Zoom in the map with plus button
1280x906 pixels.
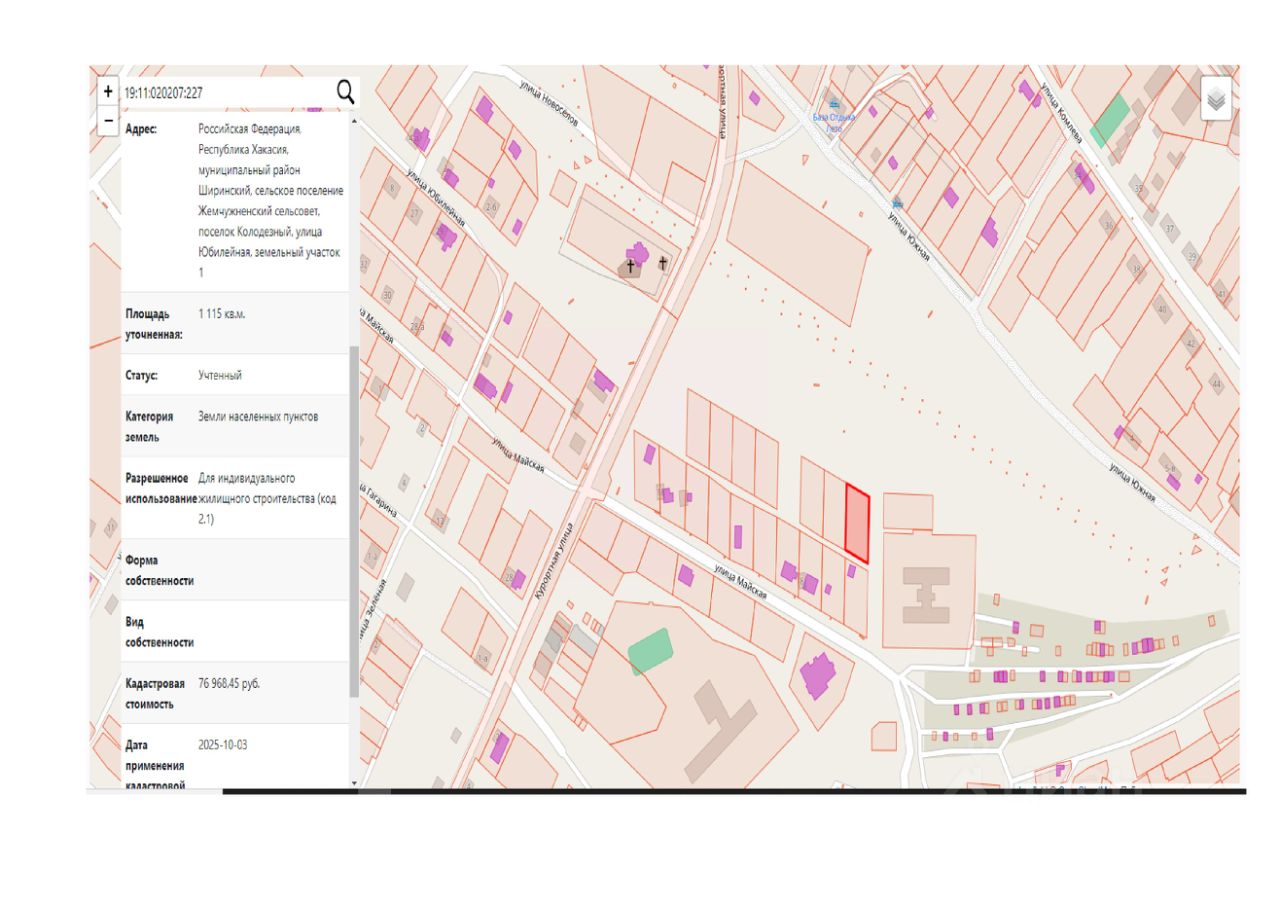tap(108, 91)
